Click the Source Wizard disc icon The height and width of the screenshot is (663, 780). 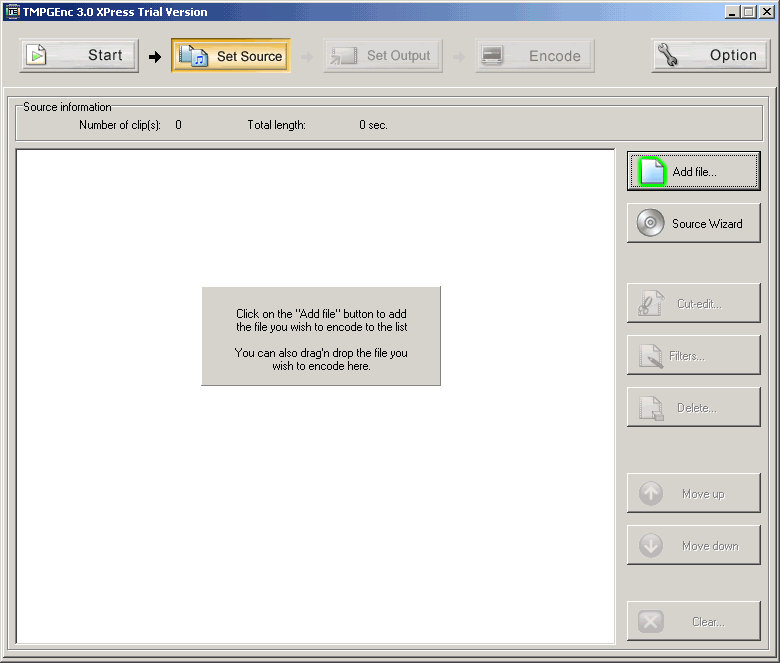(x=651, y=224)
